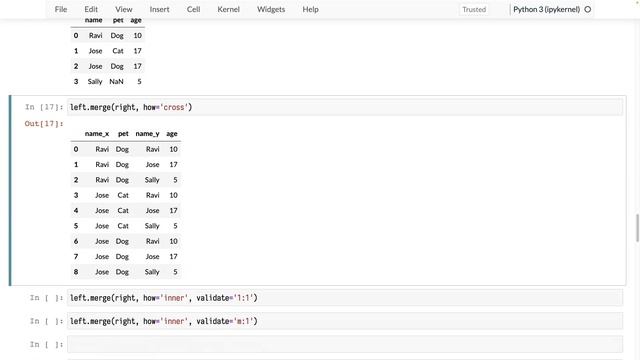
Task: Open the Cell menu
Action: [x=193, y=9]
